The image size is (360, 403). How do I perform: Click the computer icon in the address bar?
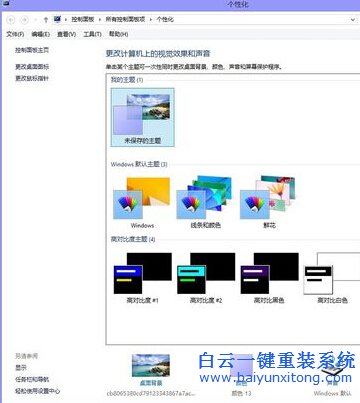click(57, 19)
